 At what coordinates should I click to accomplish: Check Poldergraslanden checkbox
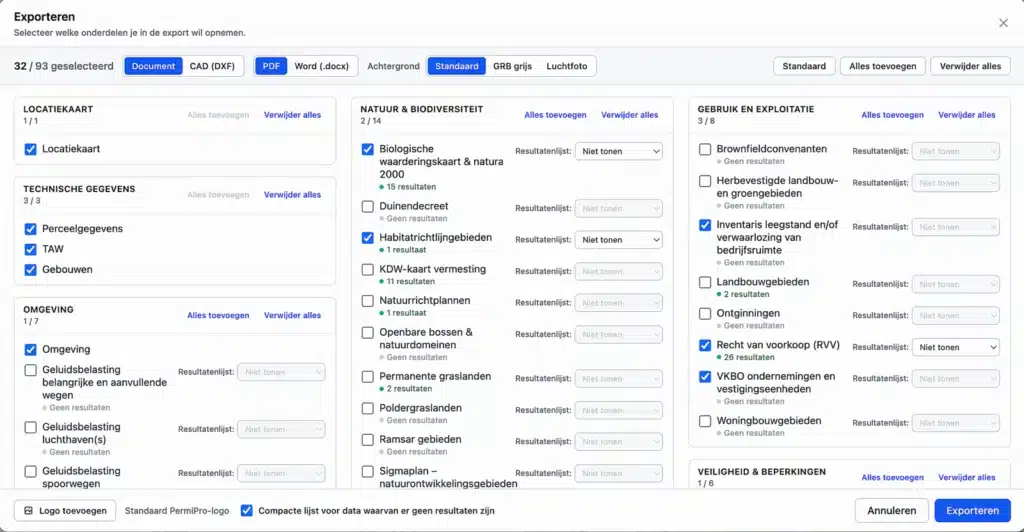[x=368, y=409]
